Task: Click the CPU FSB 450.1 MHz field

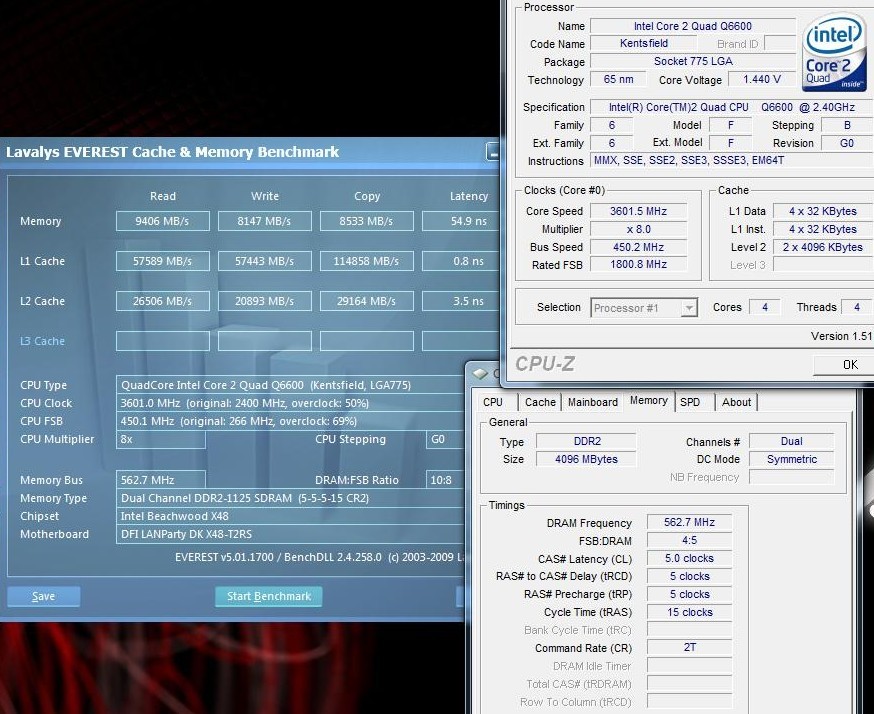Action: coord(290,421)
